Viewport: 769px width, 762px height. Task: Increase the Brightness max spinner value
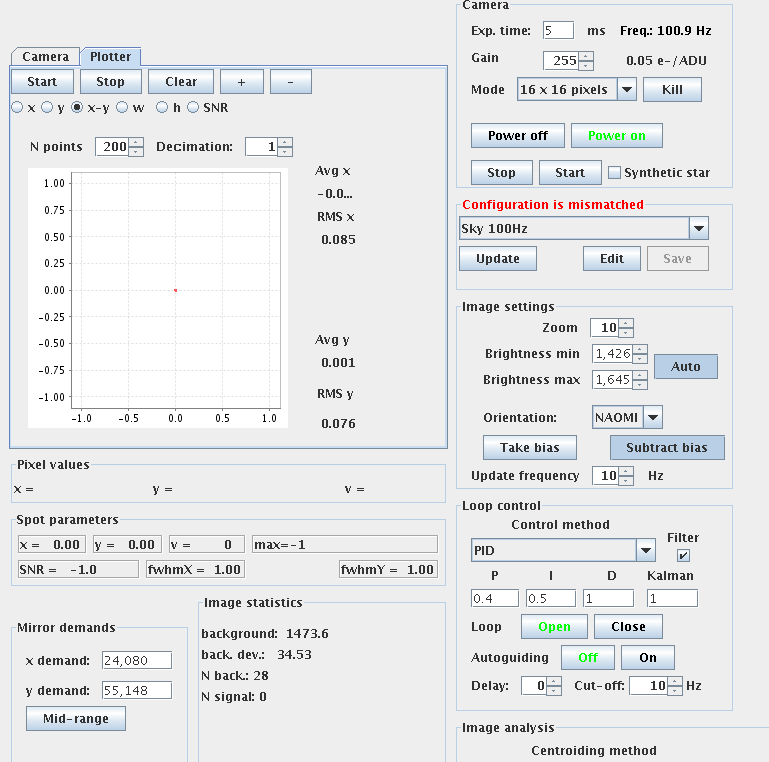pos(640,375)
